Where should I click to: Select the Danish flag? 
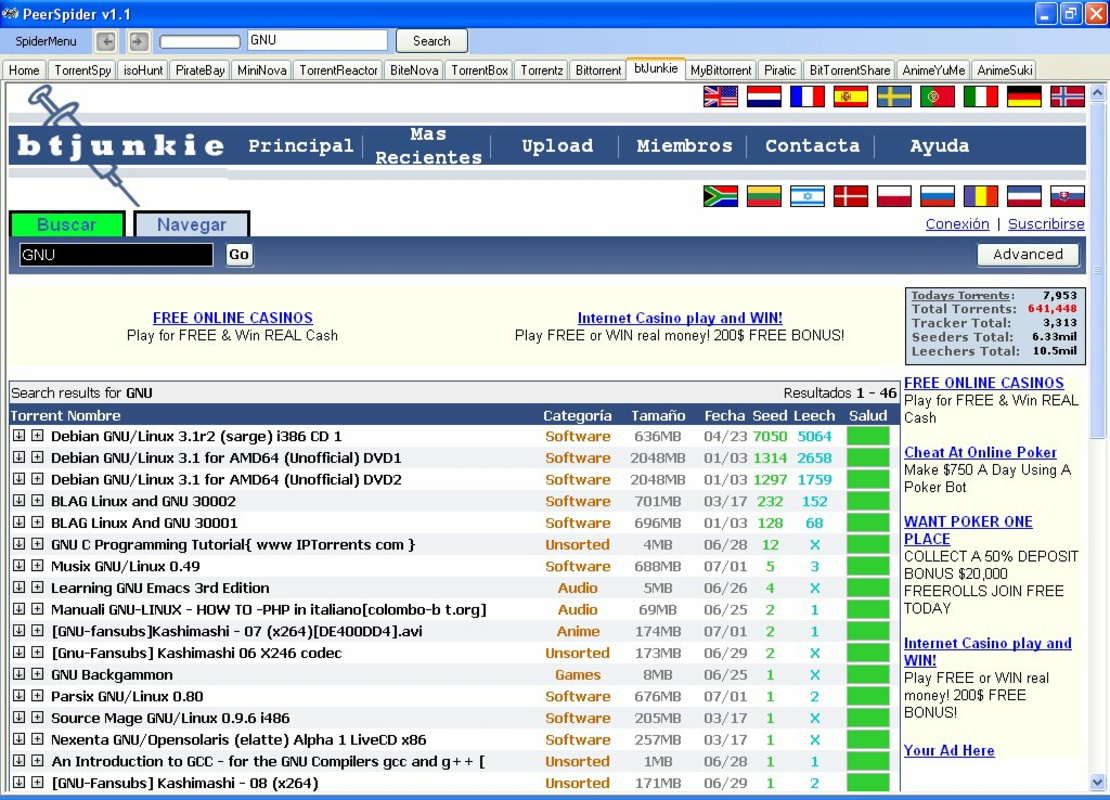tap(850, 196)
